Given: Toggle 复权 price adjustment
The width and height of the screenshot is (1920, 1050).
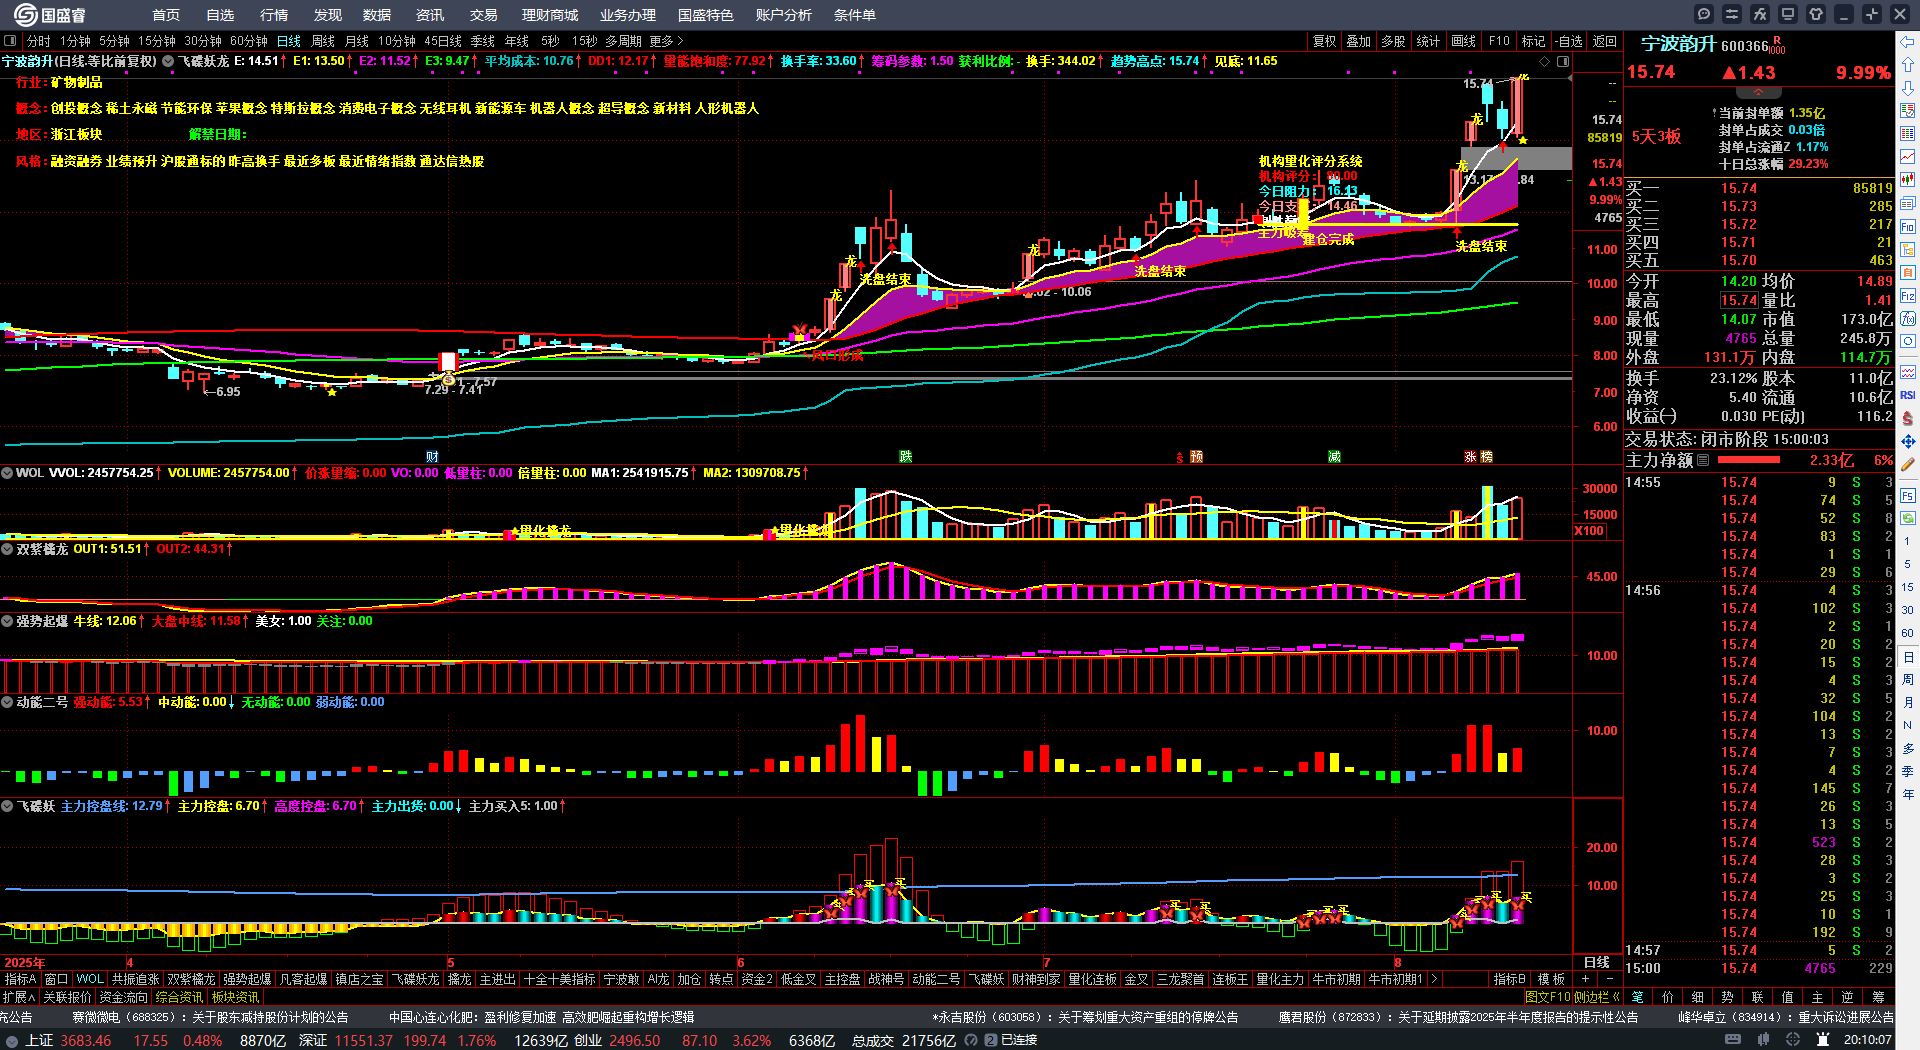Looking at the screenshot, I should [1325, 41].
